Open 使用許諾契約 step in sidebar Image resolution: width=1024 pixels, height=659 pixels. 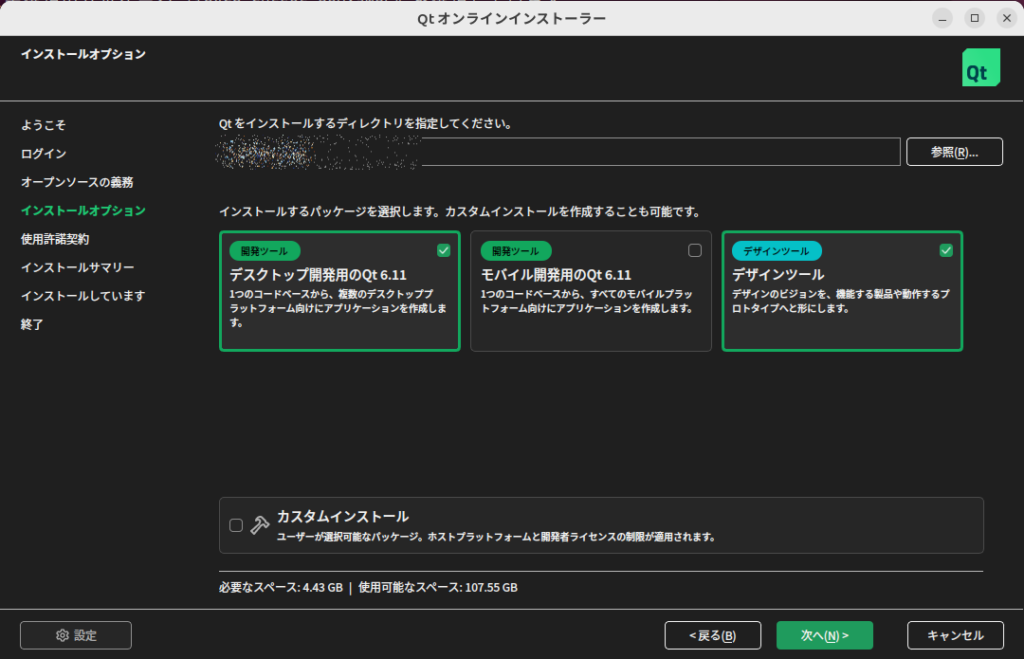coord(55,239)
